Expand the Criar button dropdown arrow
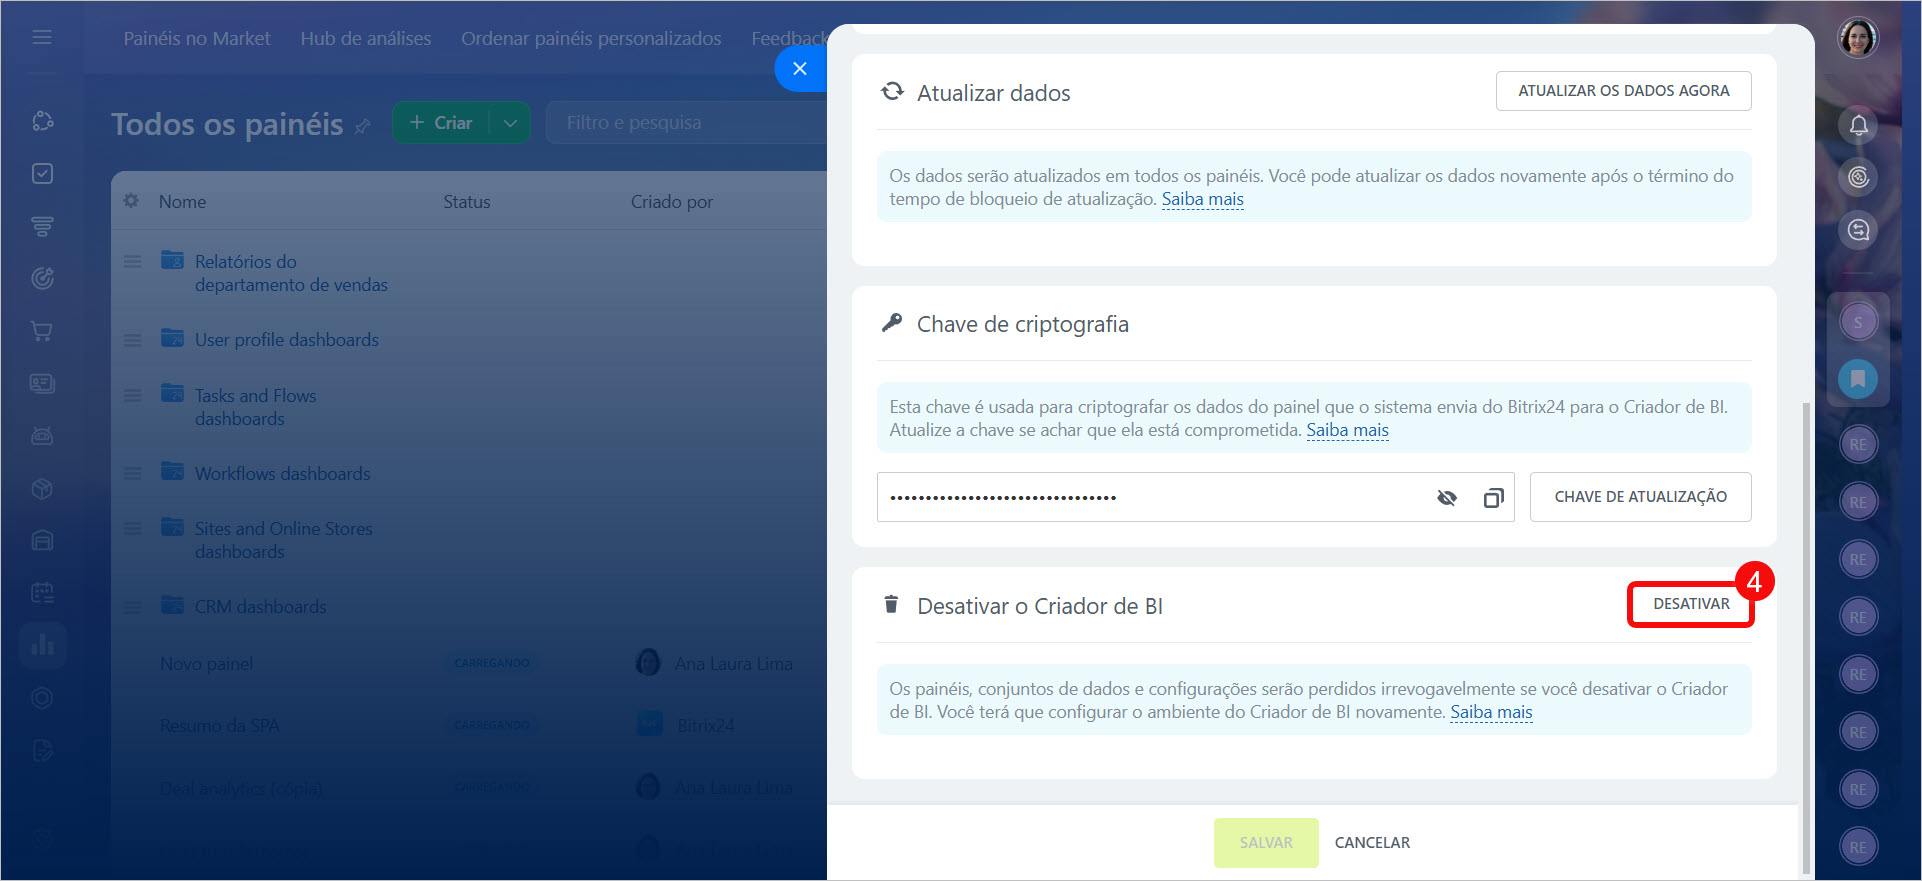 pyautogui.click(x=510, y=123)
